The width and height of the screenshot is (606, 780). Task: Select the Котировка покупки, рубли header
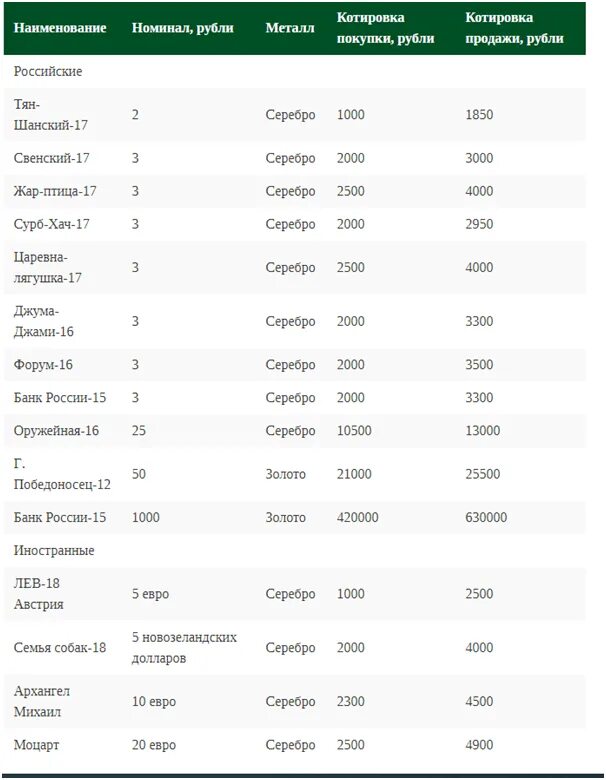[x=386, y=28]
